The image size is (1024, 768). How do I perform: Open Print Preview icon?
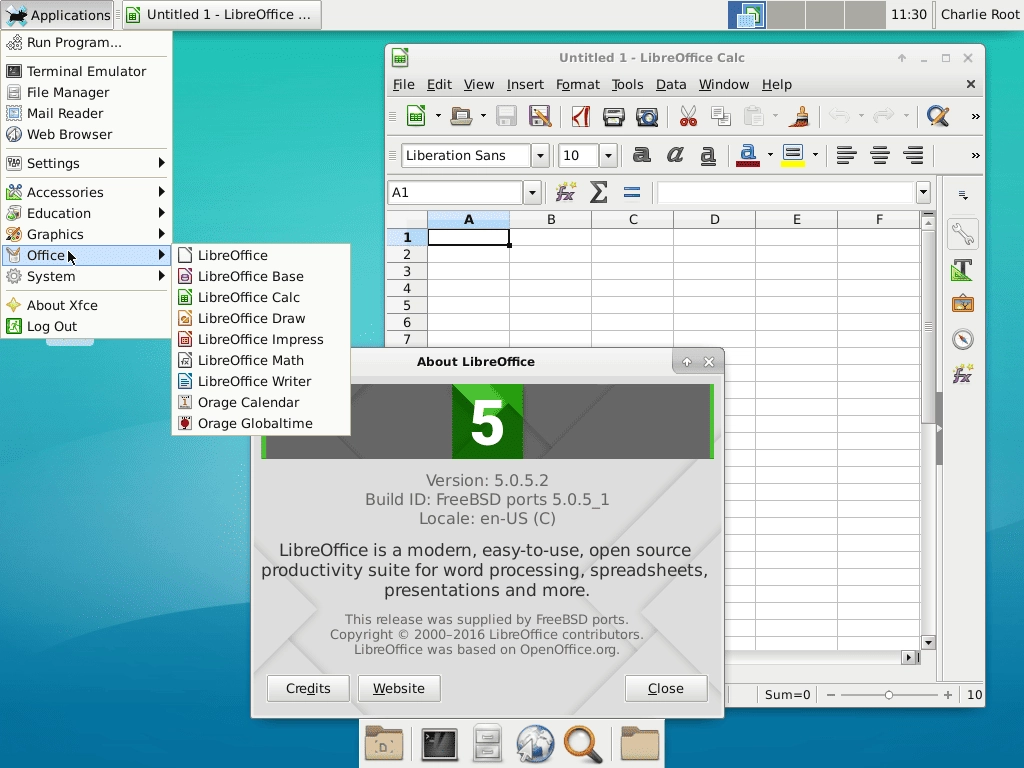point(647,116)
